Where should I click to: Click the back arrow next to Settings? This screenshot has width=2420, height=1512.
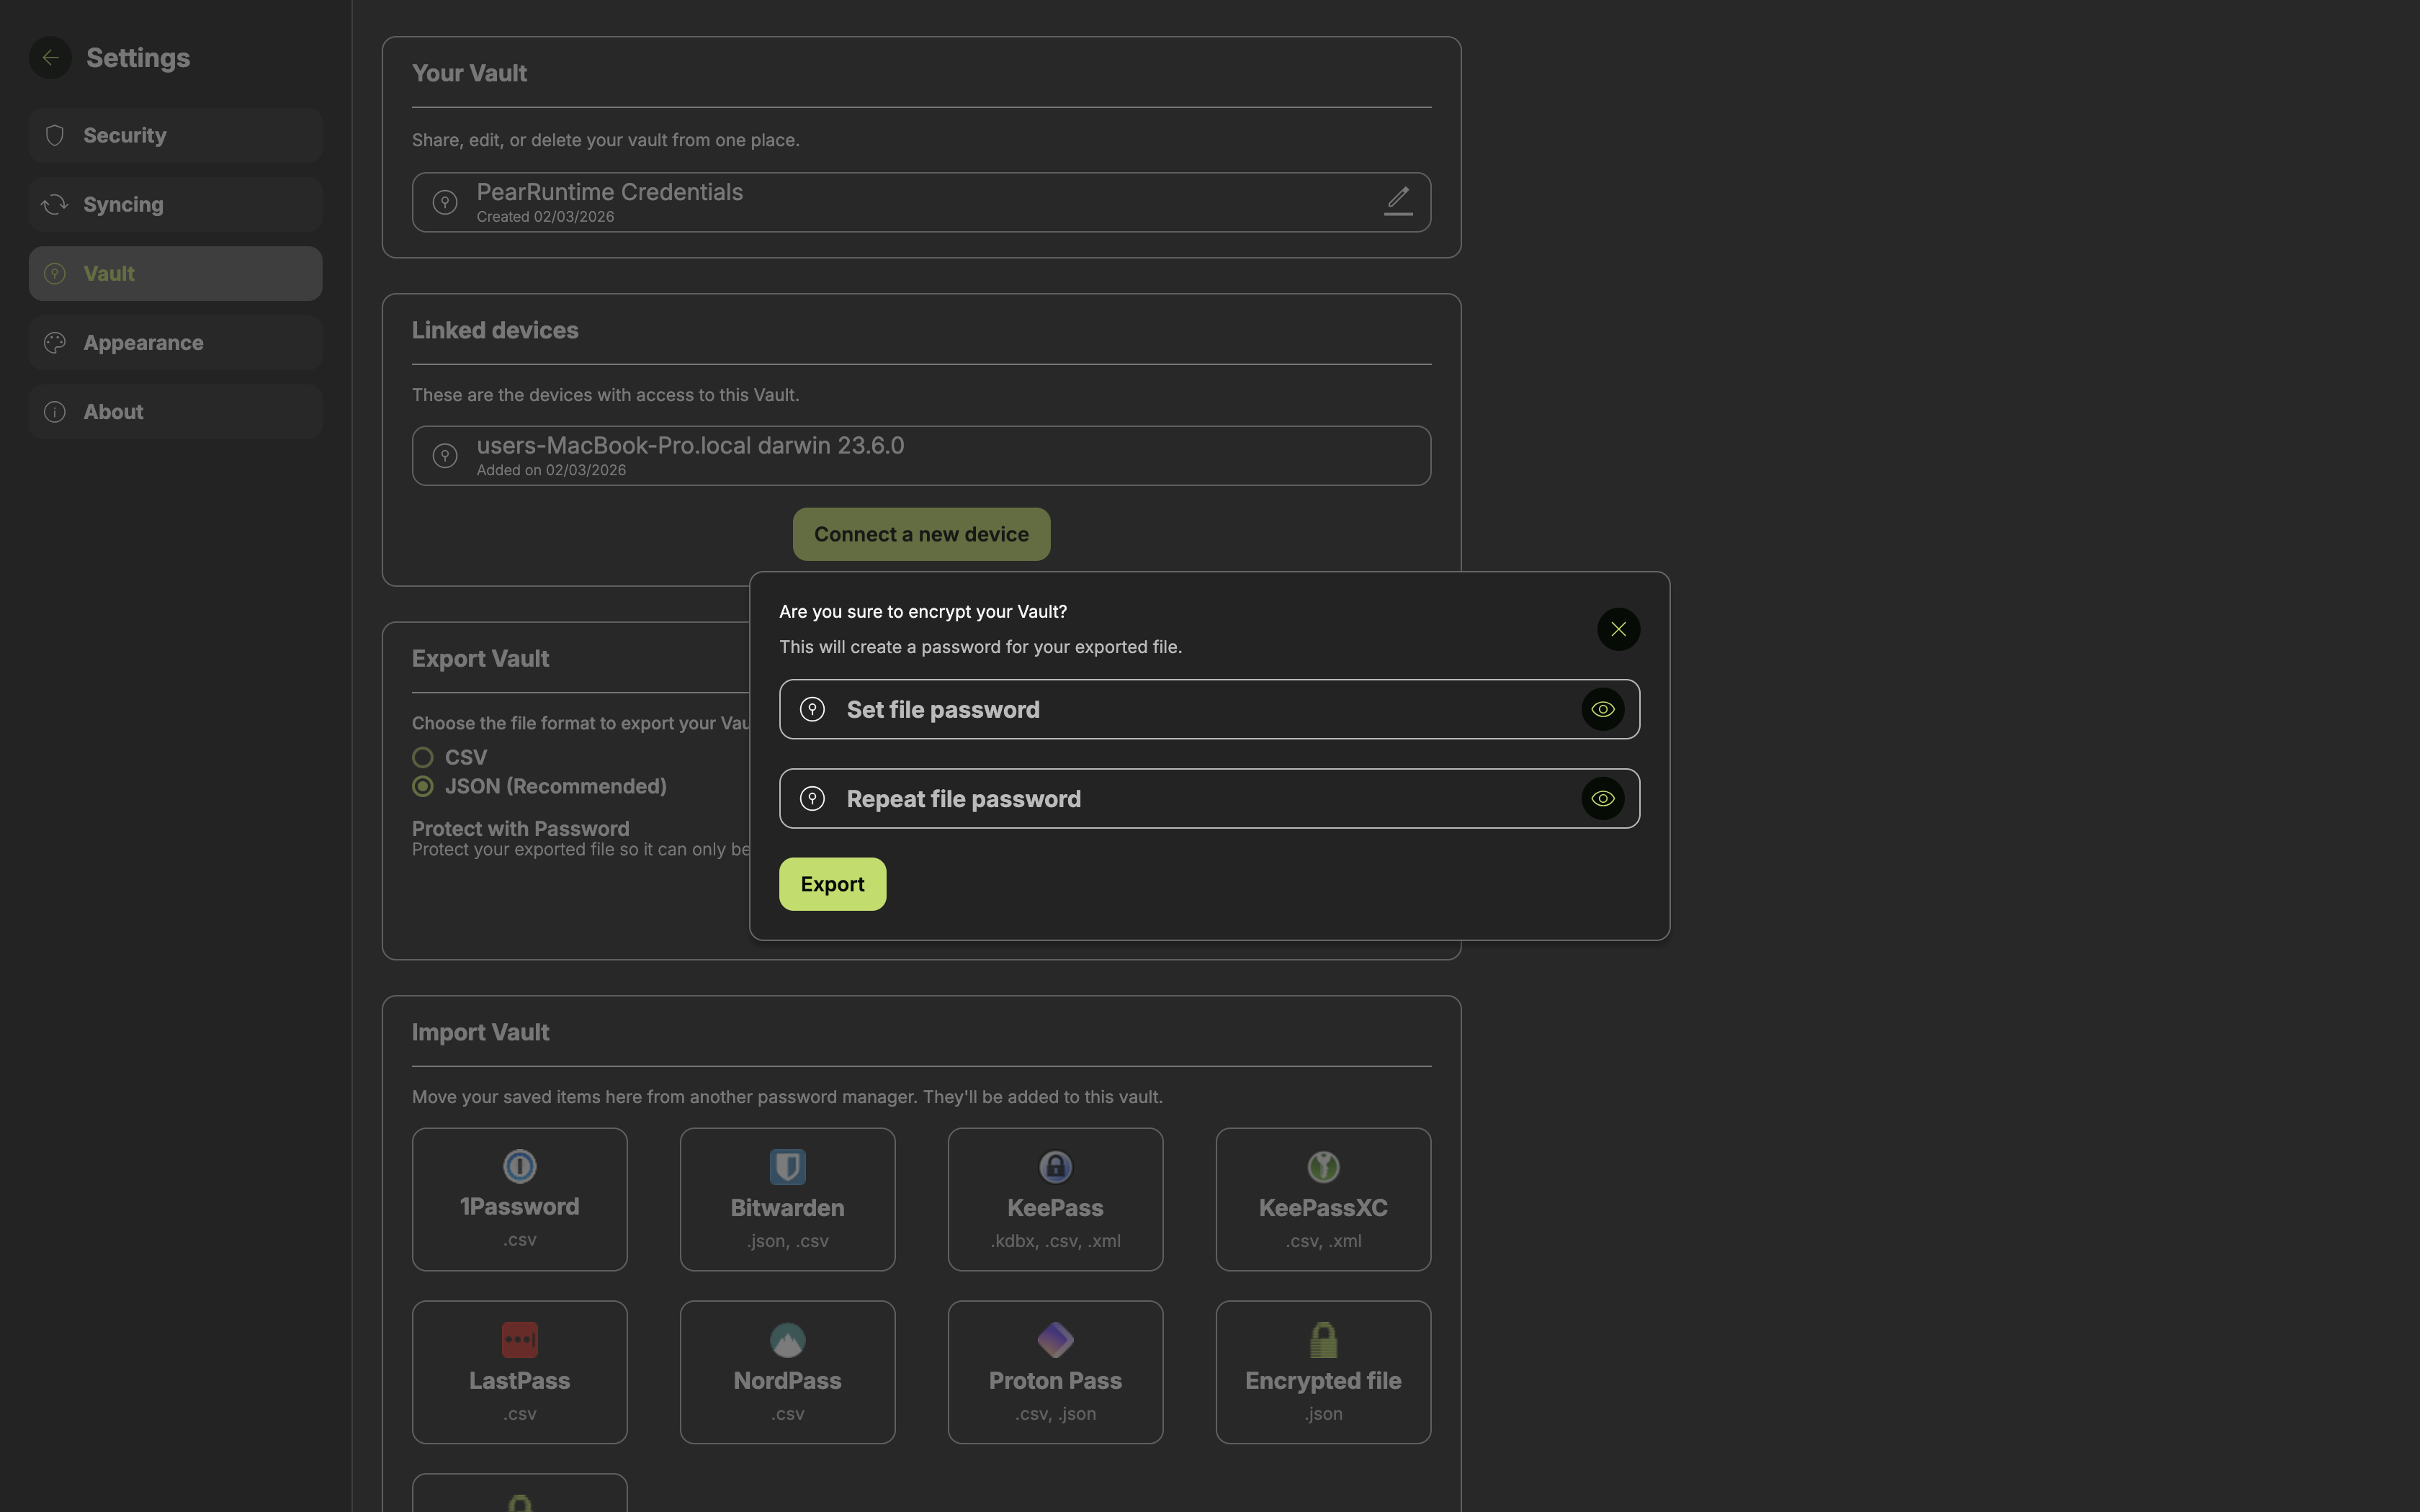click(x=50, y=58)
